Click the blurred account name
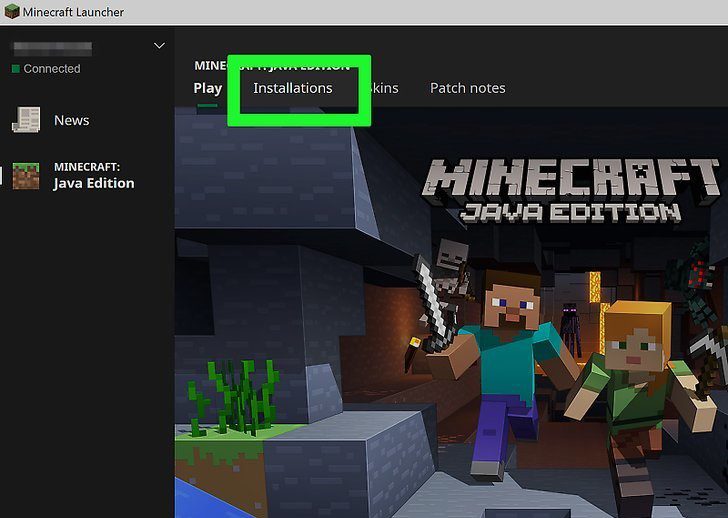Viewport: 728px width, 518px height. 52,48
